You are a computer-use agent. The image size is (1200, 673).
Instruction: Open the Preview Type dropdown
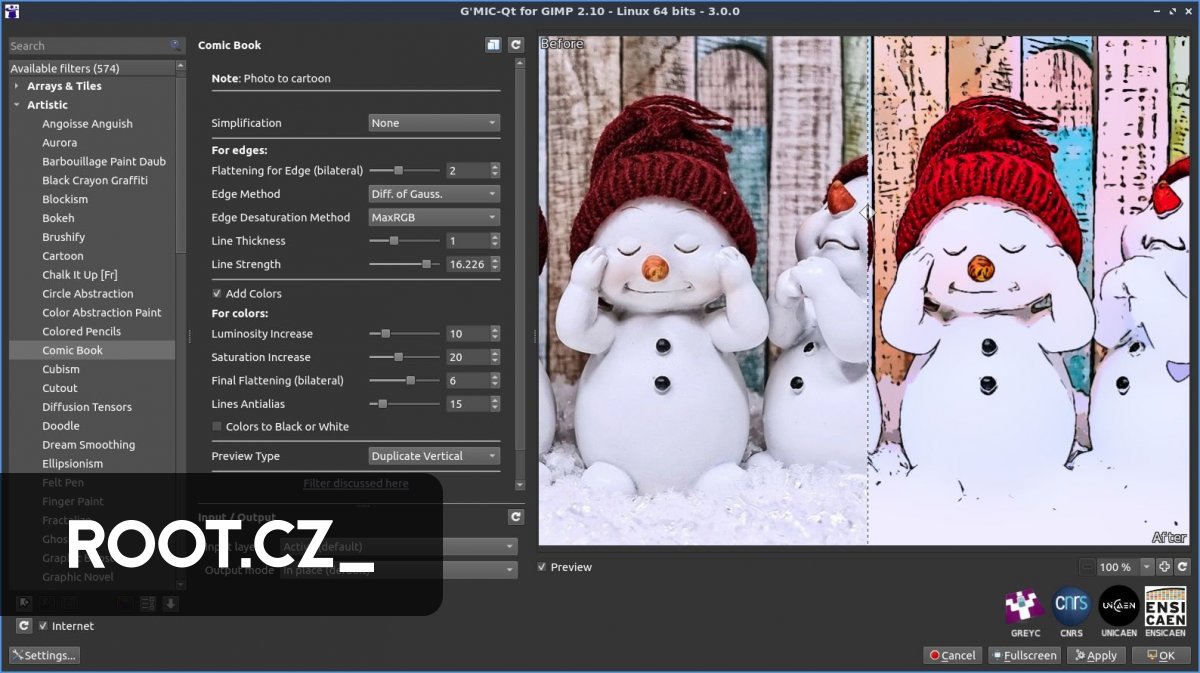tap(434, 456)
